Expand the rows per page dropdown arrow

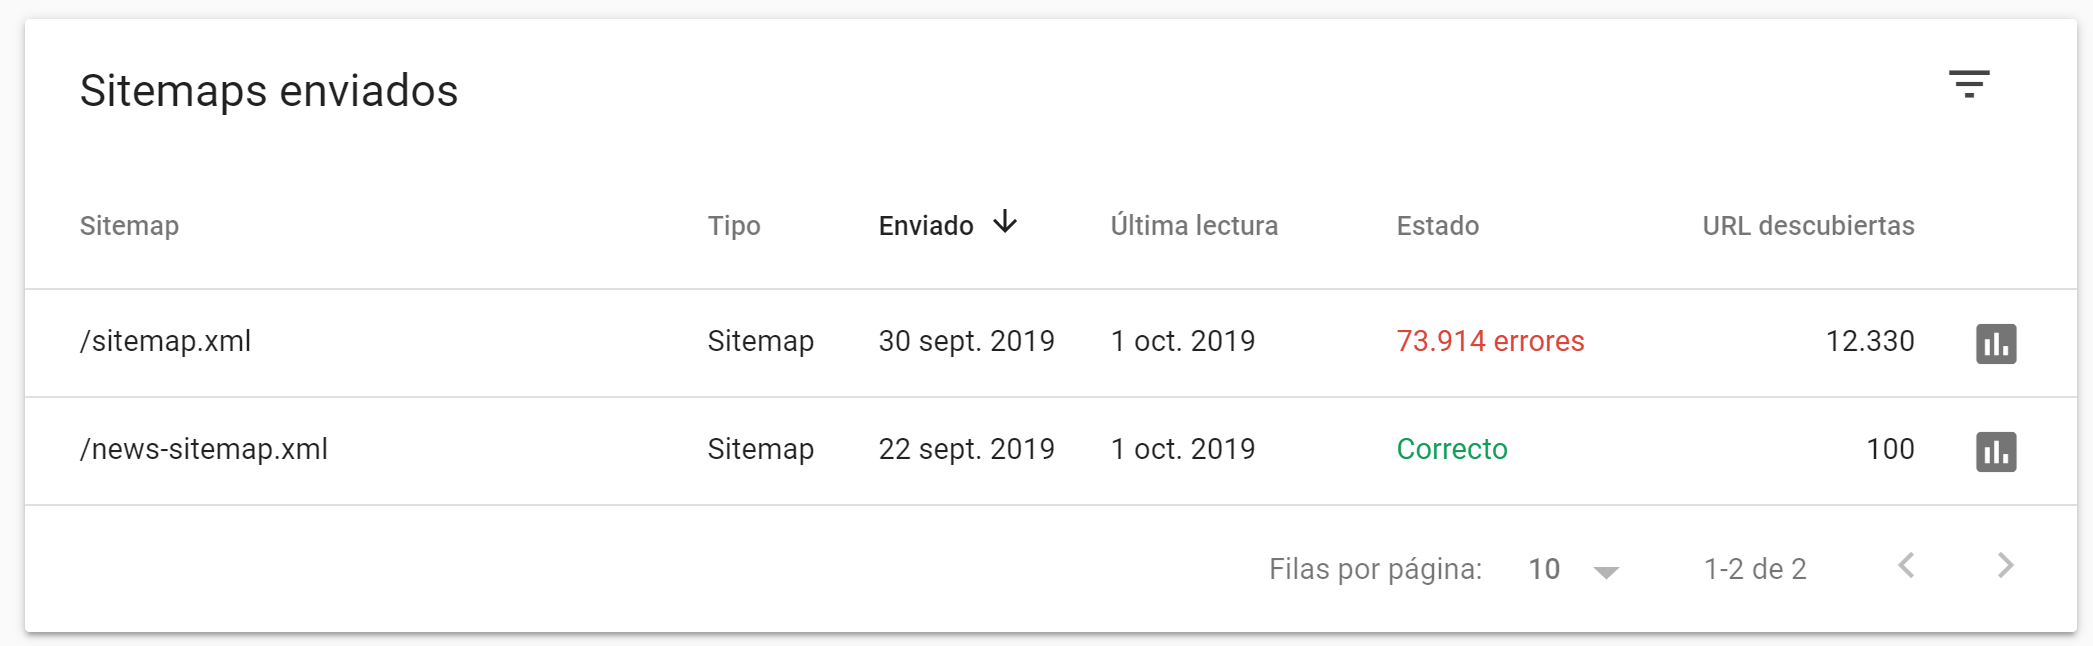pos(1606,572)
